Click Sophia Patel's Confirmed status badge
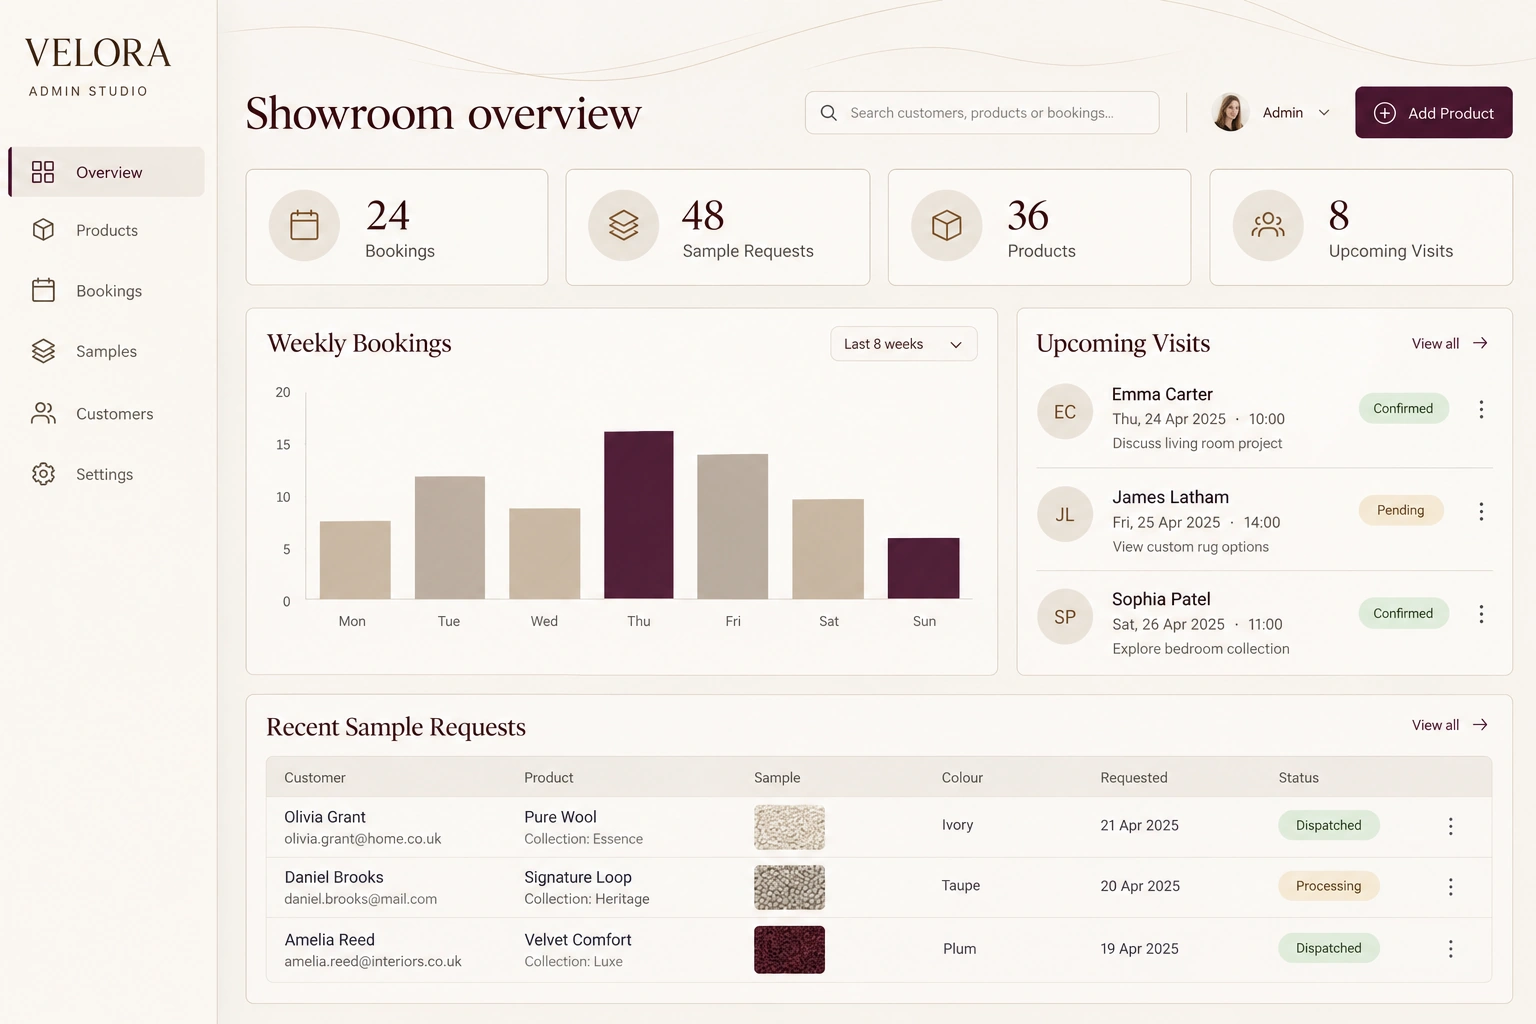This screenshot has width=1536, height=1024. coord(1403,613)
